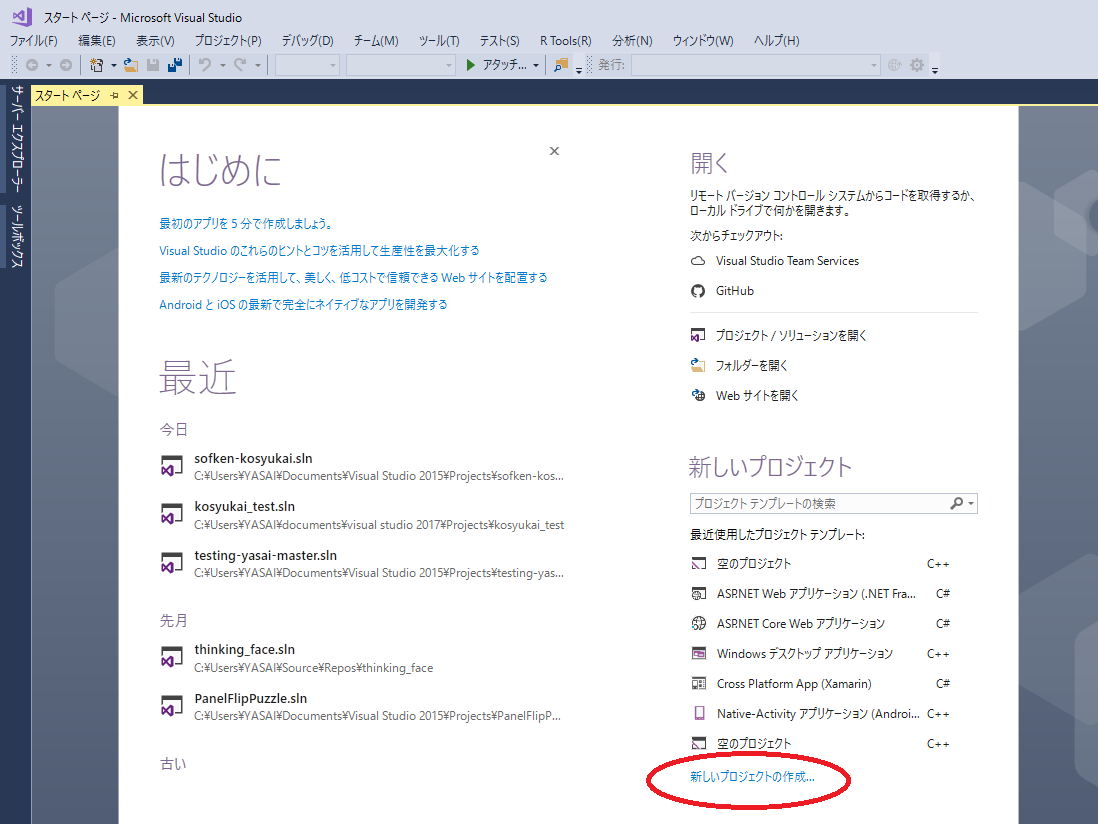Open the サーバー エクスプローラー side tab
Image resolution: width=1098 pixels, height=824 pixels.
pos(18,139)
